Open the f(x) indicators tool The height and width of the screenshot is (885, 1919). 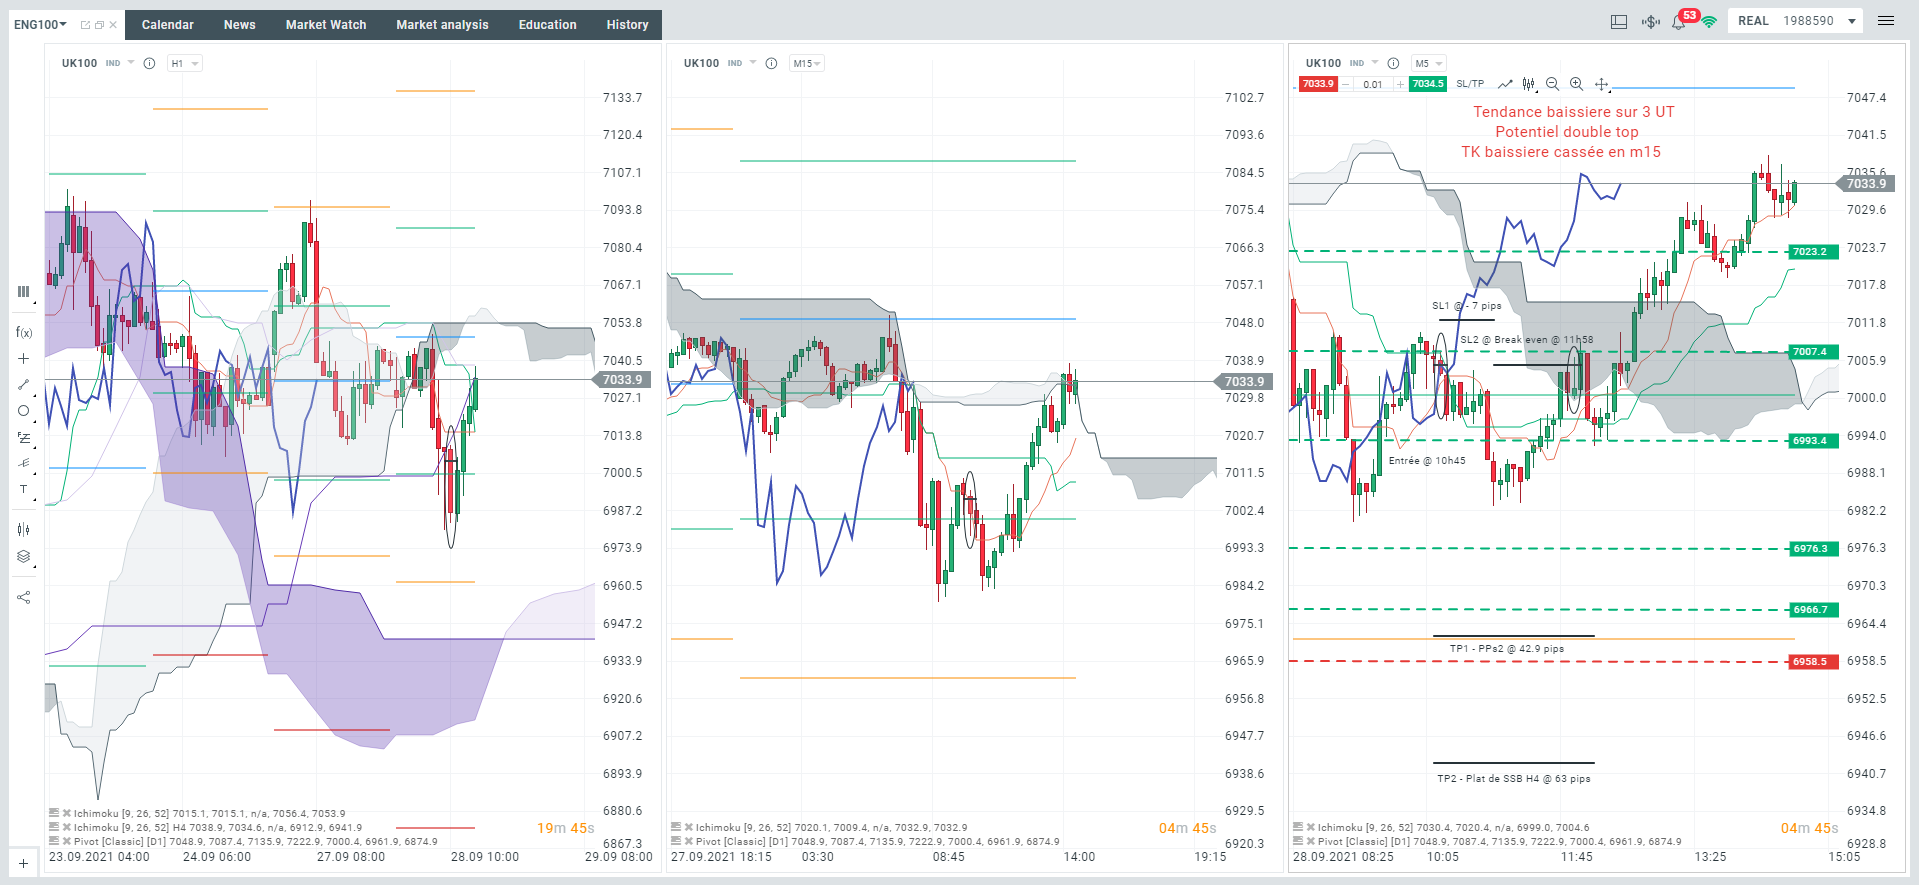click(x=24, y=332)
